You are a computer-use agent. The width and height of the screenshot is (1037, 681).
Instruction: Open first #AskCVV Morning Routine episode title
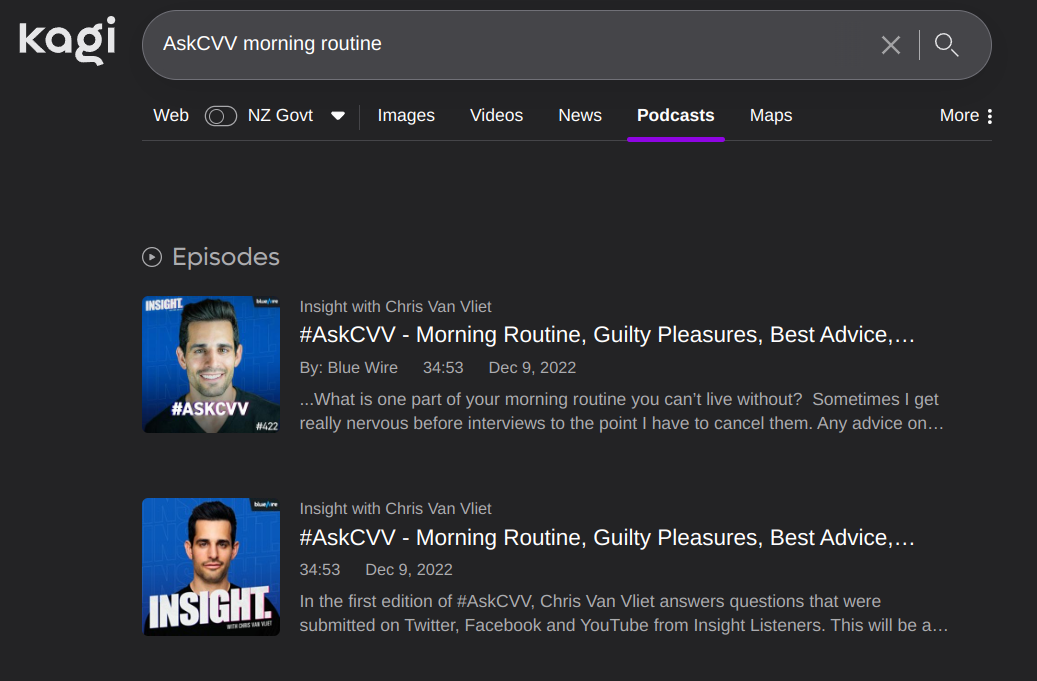(x=607, y=335)
